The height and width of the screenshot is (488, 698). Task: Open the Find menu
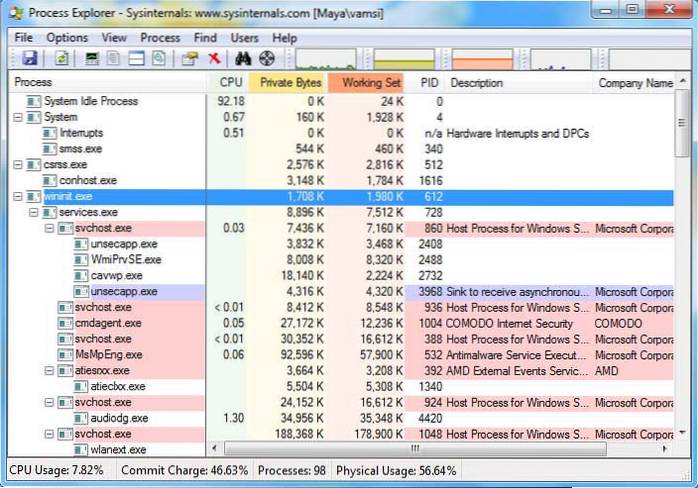pos(205,38)
